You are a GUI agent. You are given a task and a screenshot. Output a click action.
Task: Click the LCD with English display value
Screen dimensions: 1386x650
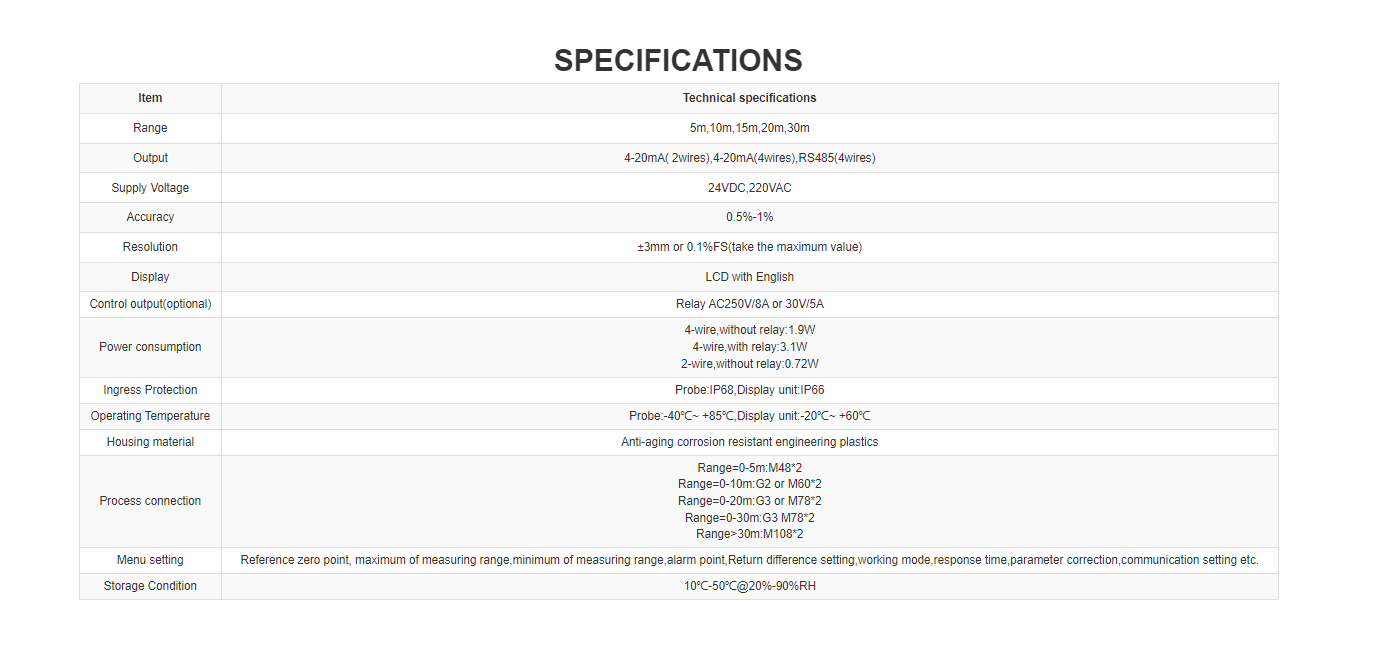(749, 277)
